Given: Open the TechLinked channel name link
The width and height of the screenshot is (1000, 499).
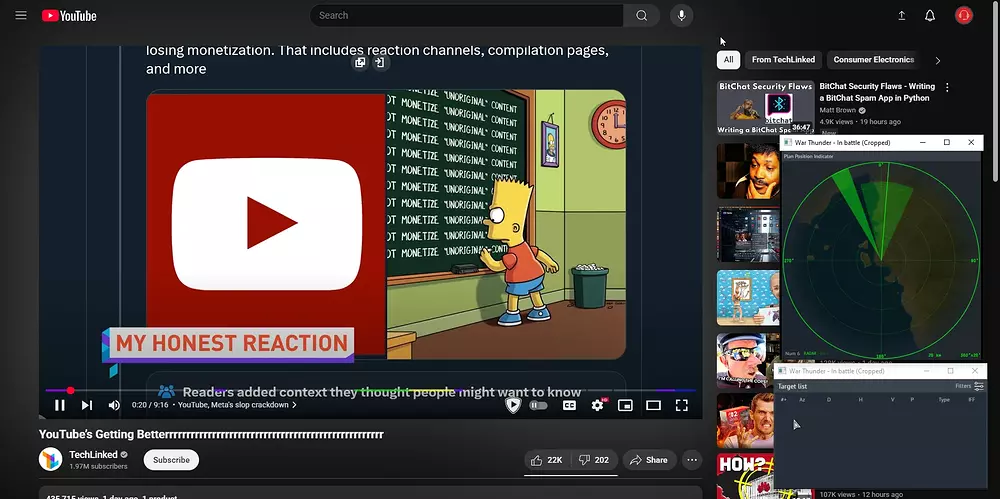Looking at the screenshot, I should point(93,455).
